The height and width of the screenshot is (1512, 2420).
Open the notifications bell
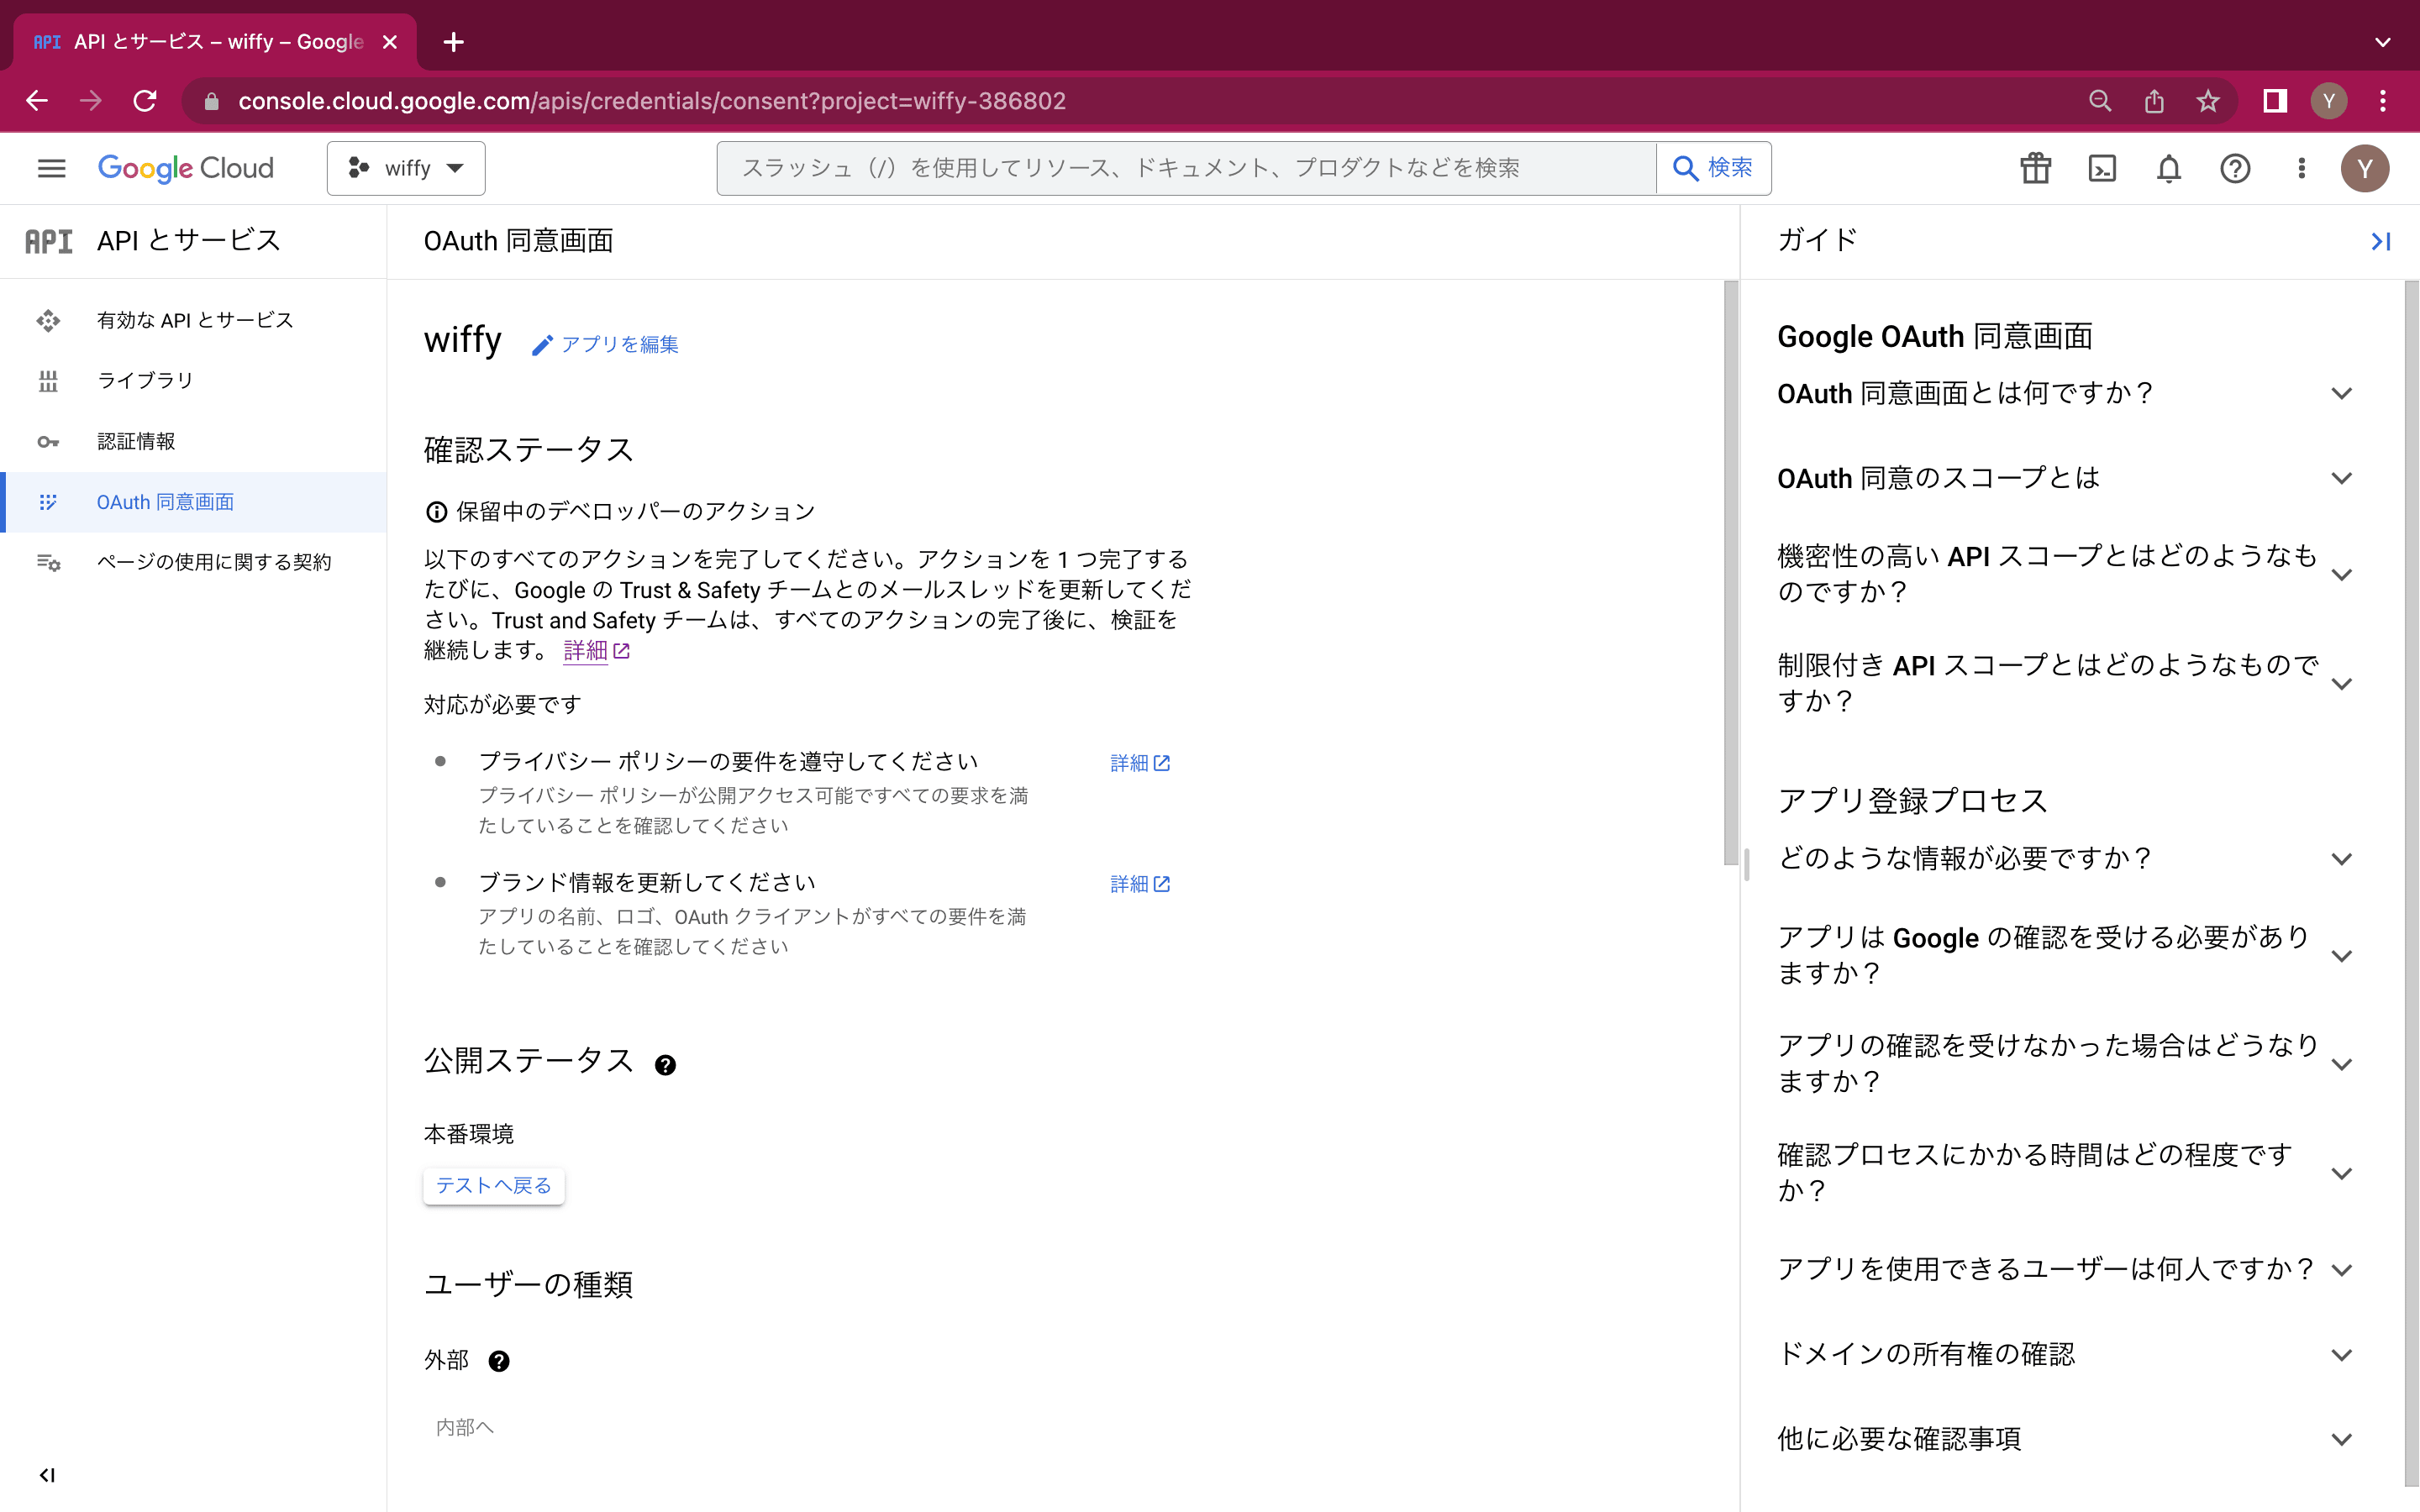(x=2168, y=168)
